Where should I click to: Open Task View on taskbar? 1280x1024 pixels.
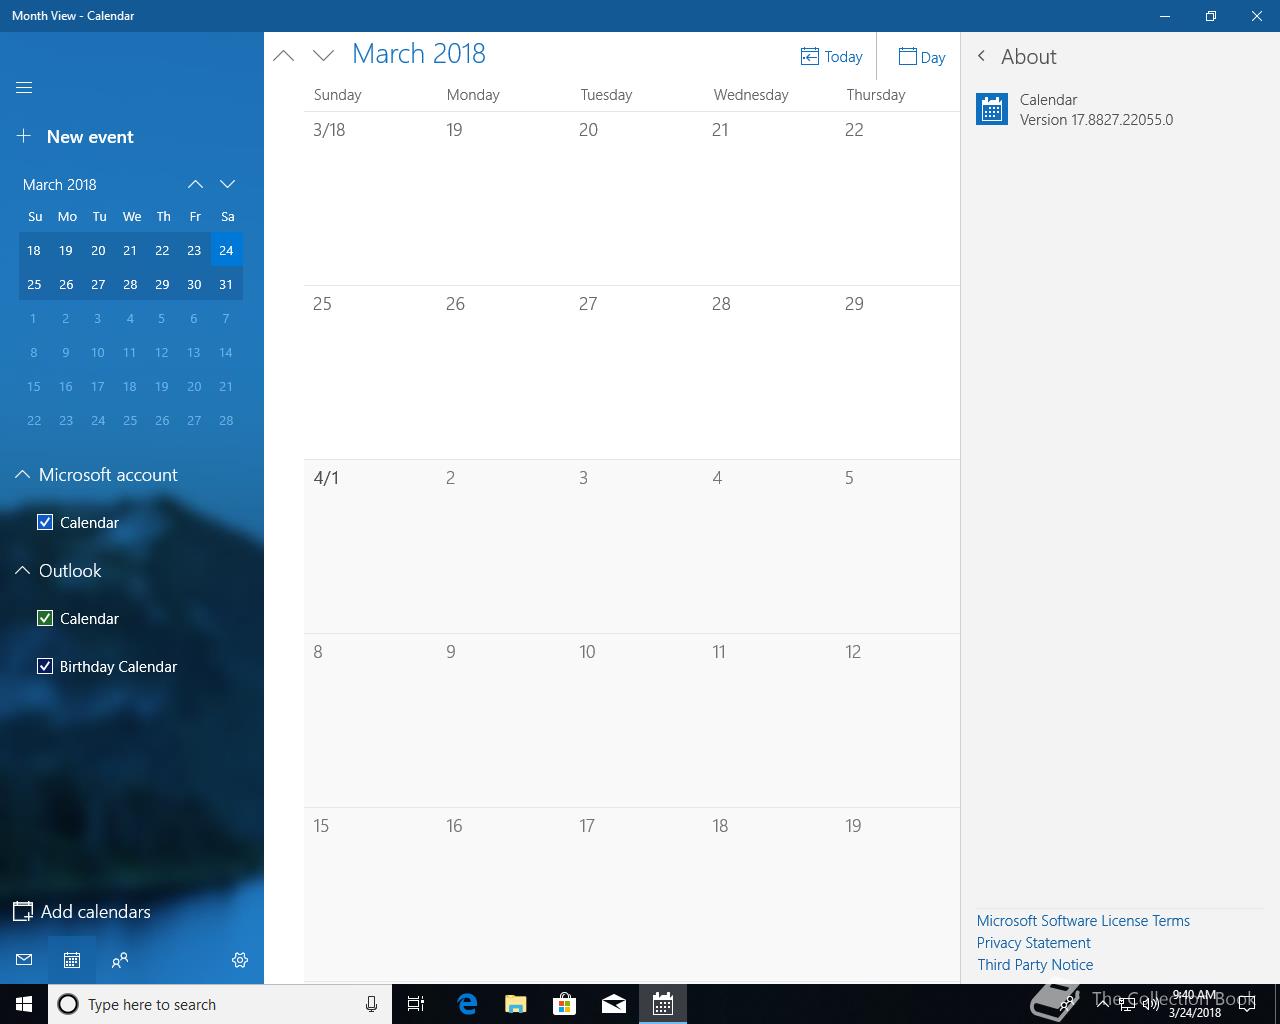(416, 1004)
